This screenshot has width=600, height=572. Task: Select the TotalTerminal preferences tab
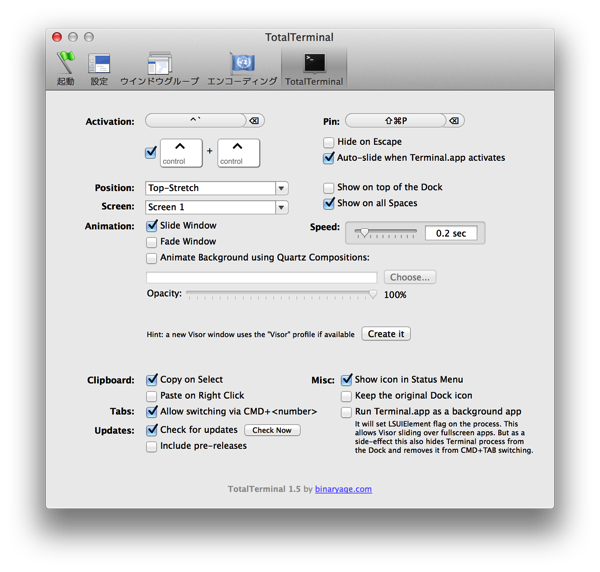pos(314,69)
